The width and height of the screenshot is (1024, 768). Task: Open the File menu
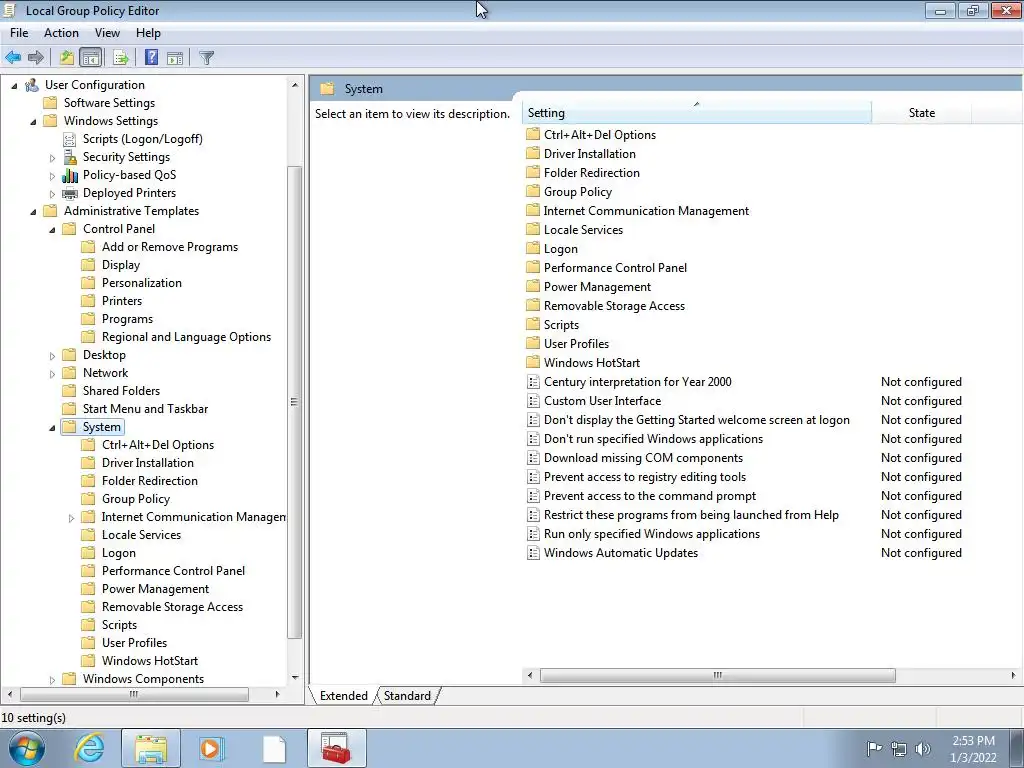point(19,33)
